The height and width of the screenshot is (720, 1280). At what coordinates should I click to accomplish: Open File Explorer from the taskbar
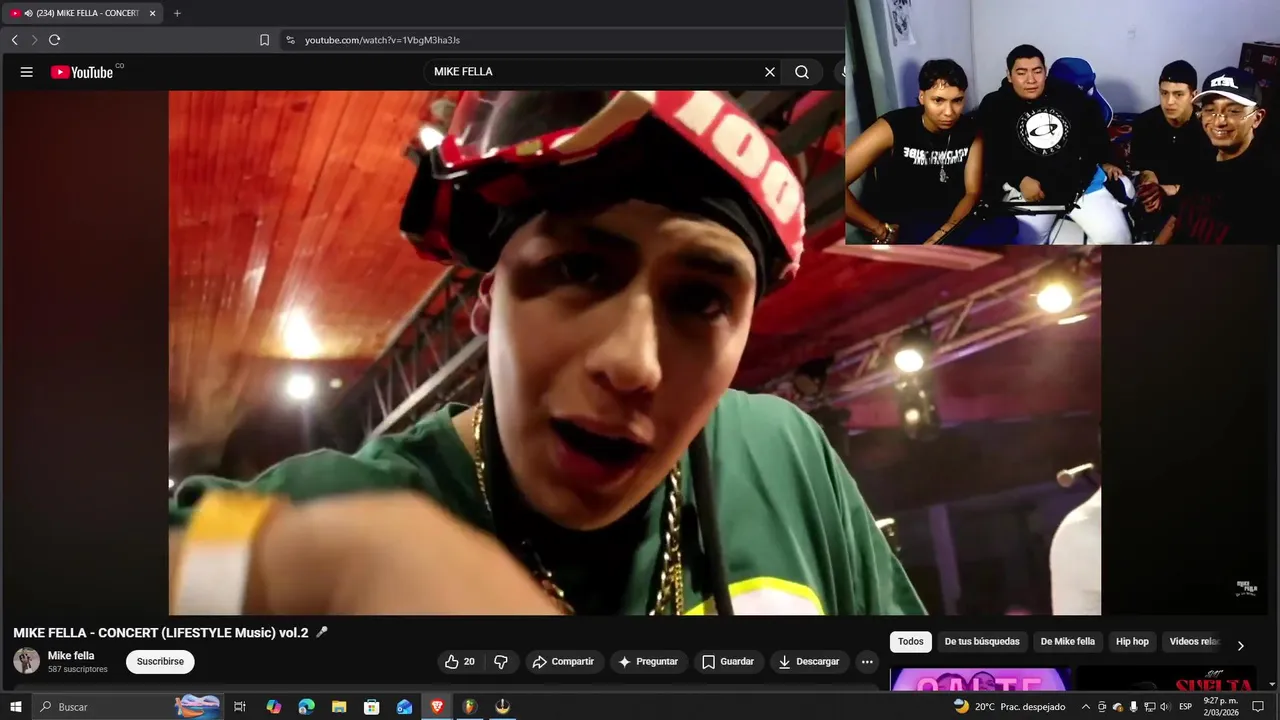point(339,706)
